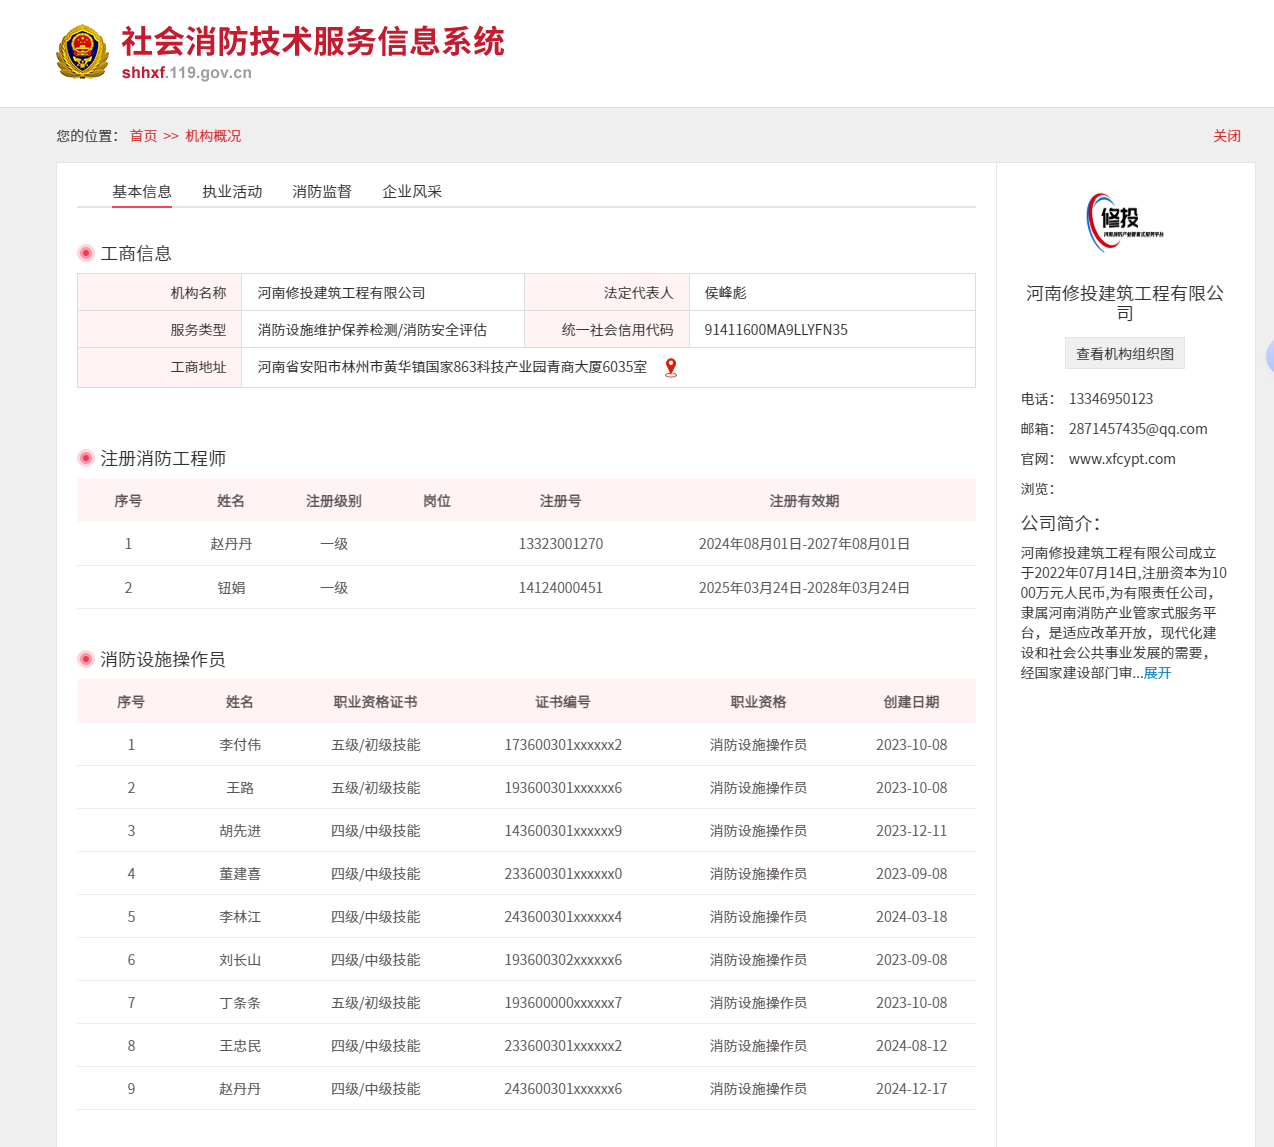Viewport: 1274px width, 1147px height.
Task: Click created date 2024-03-18
Action: click(911, 917)
